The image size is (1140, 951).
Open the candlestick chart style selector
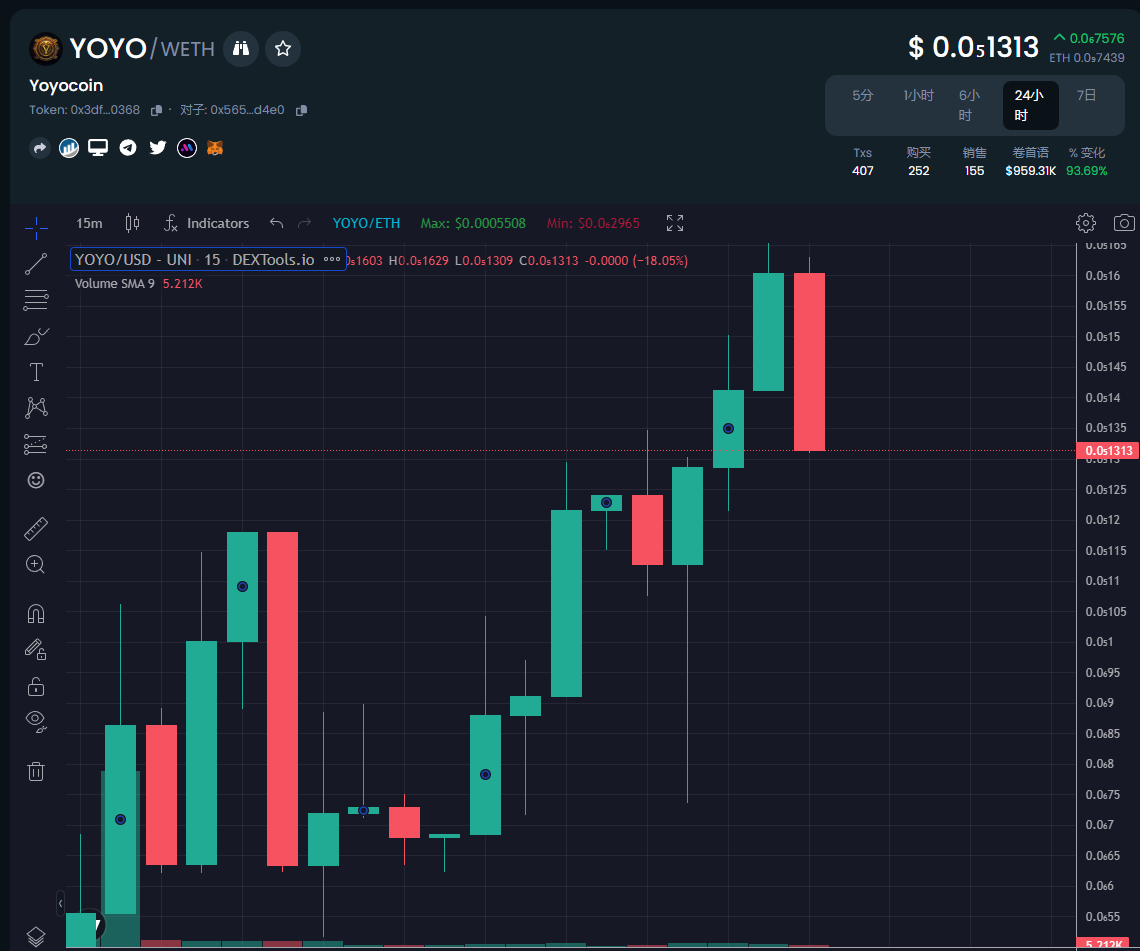tap(132, 223)
